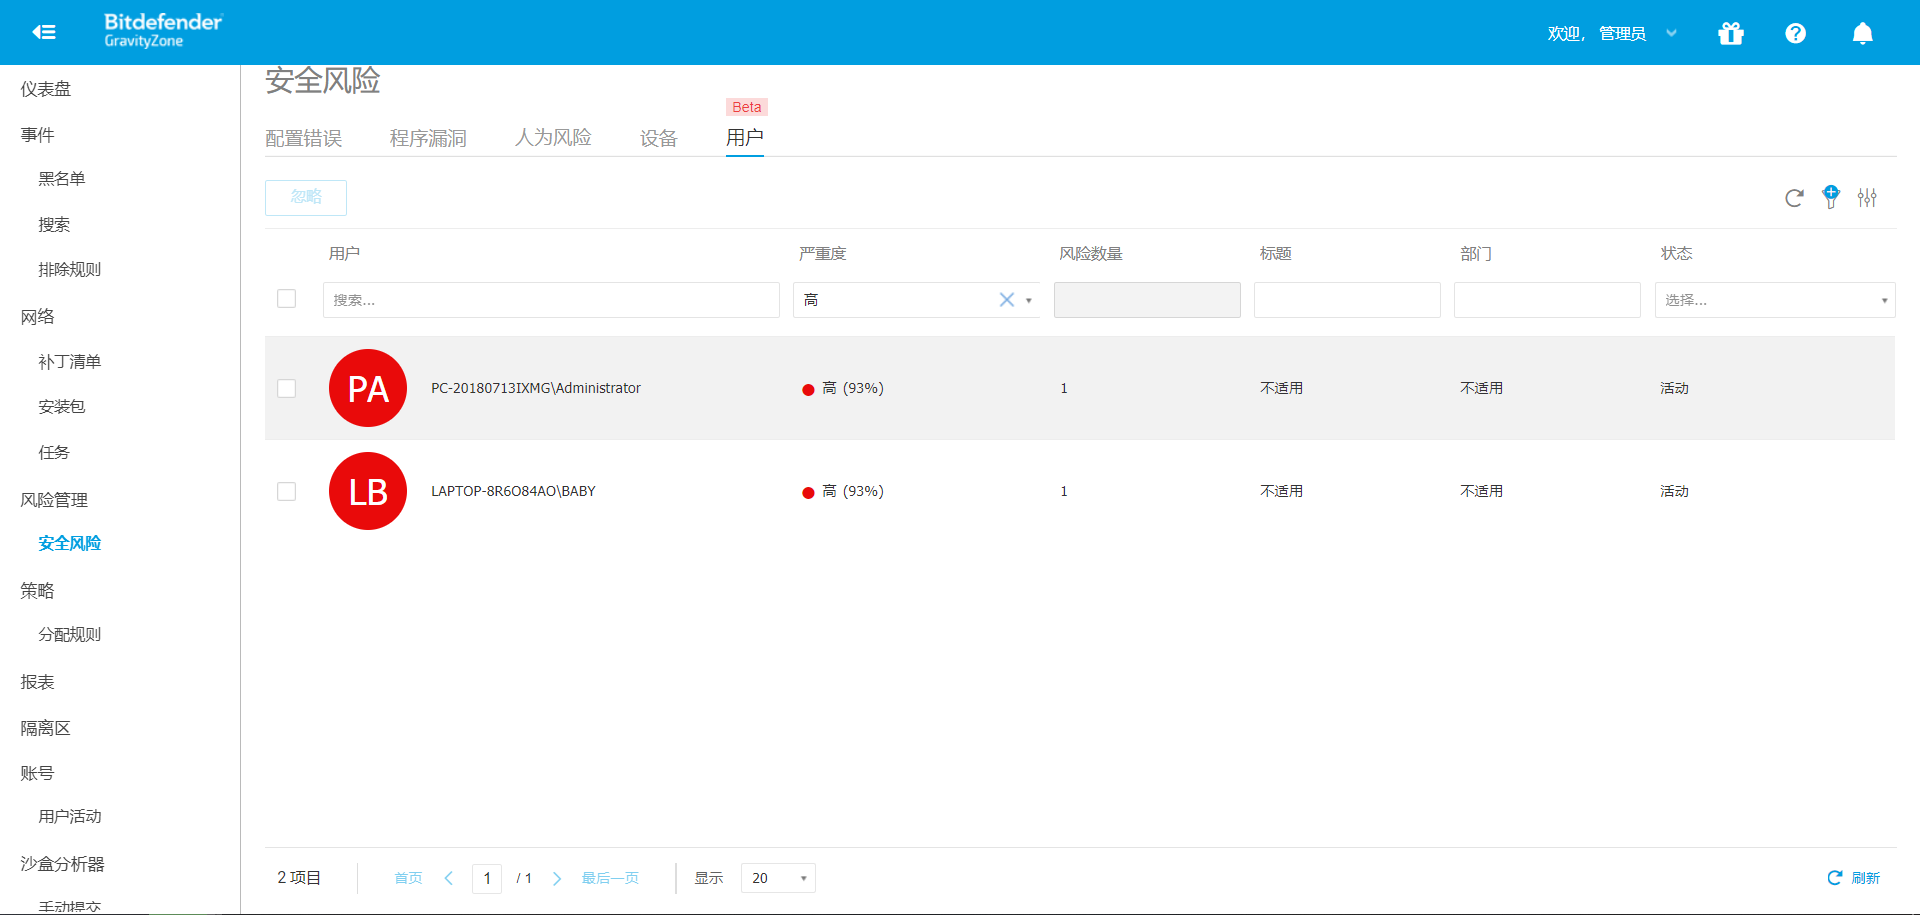This screenshot has height=915, width=1920.
Task: Open 沙盒分析器 in the sidebar
Action: (62, 864)
